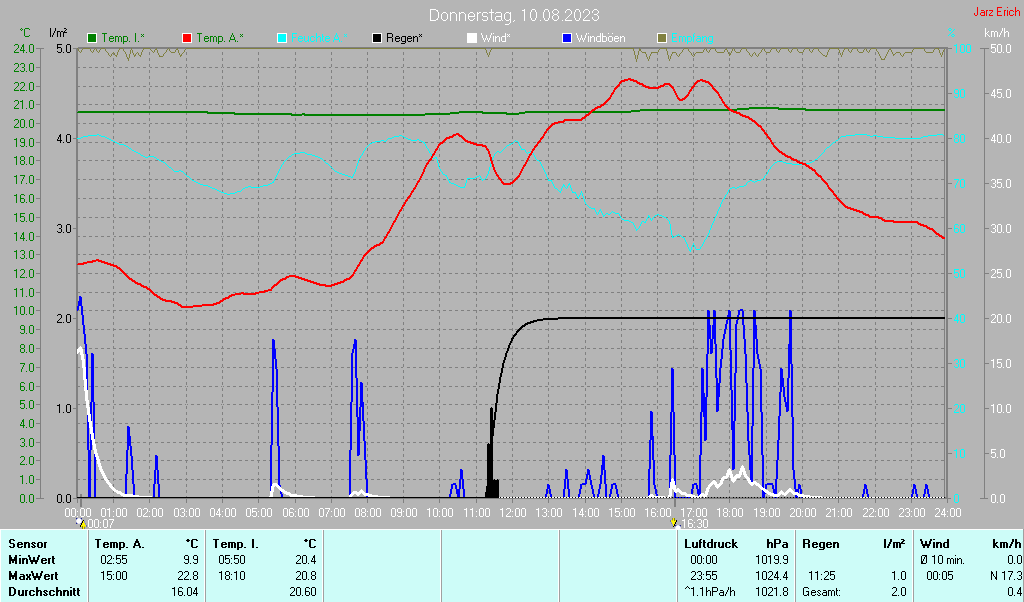Click the rain amount '1.0' at 11:25
The width and height of the screenshot is (1024, 602).
click(x=899, y=577)
